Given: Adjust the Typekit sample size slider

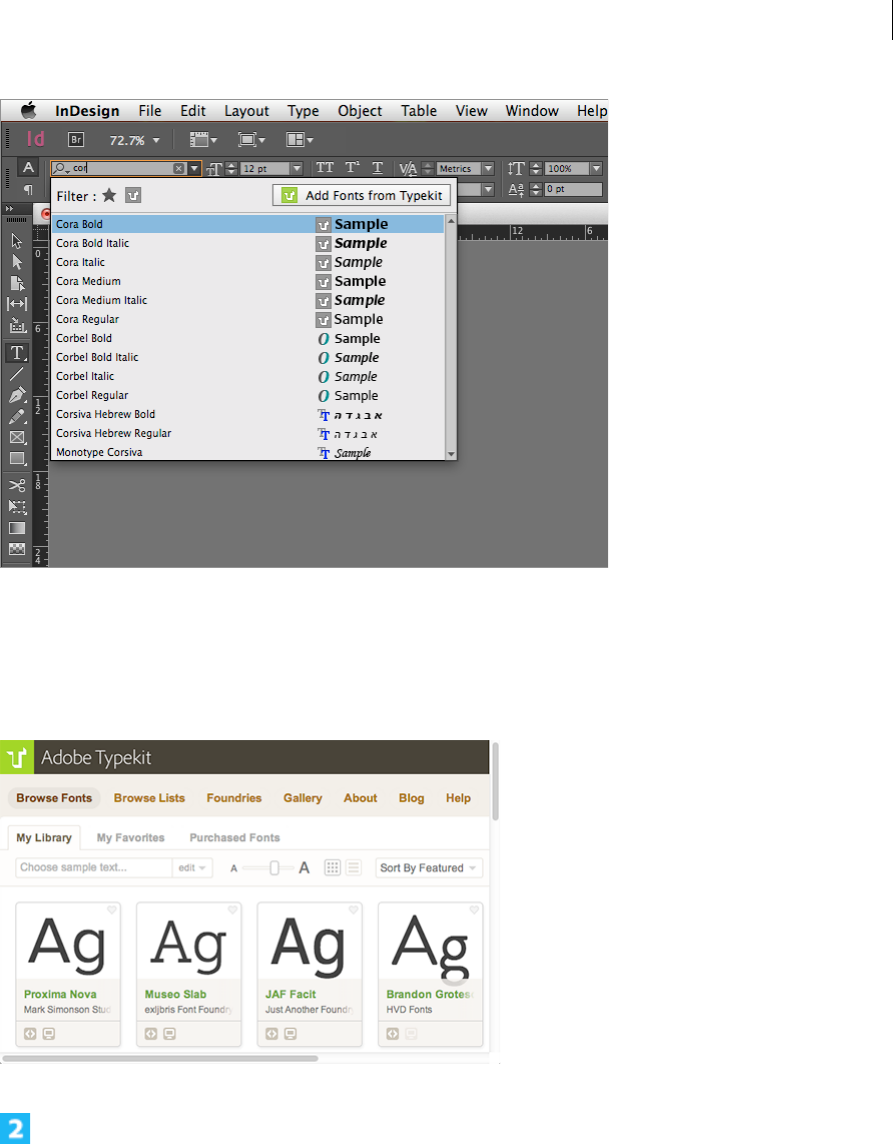Looking at the screenshot, I should [x=274, y=867].
